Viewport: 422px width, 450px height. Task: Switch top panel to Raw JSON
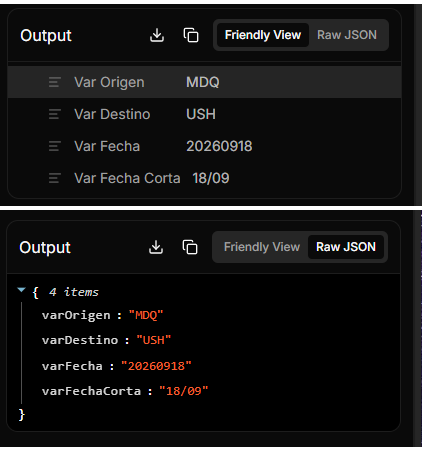pyautogui.click(x=347, y=35)
